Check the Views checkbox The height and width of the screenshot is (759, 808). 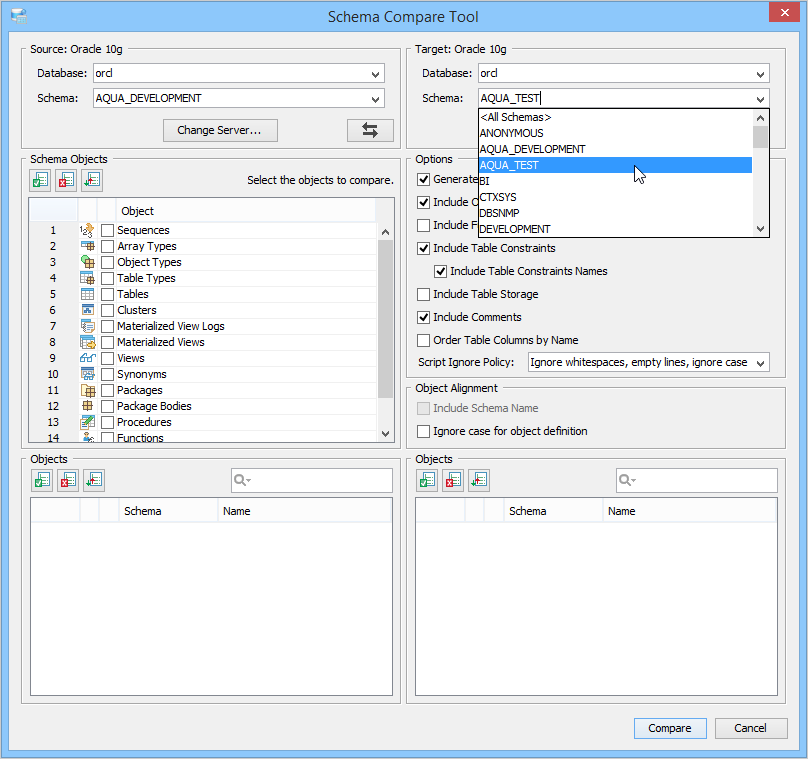pyautogui.click(x=107, y=358)
